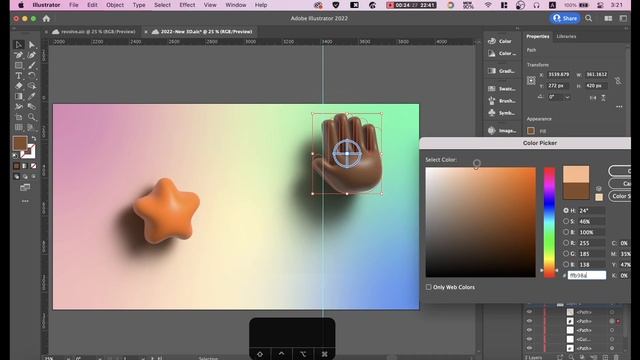Select the Rectangle shape tool
The height and width of the screenshot is (360, 640).
pos(19,65)
